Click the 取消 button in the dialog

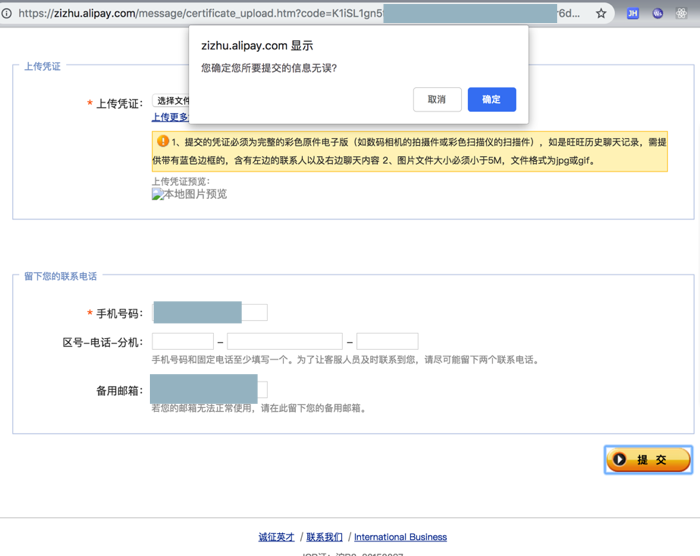click(x=437, y=99)
